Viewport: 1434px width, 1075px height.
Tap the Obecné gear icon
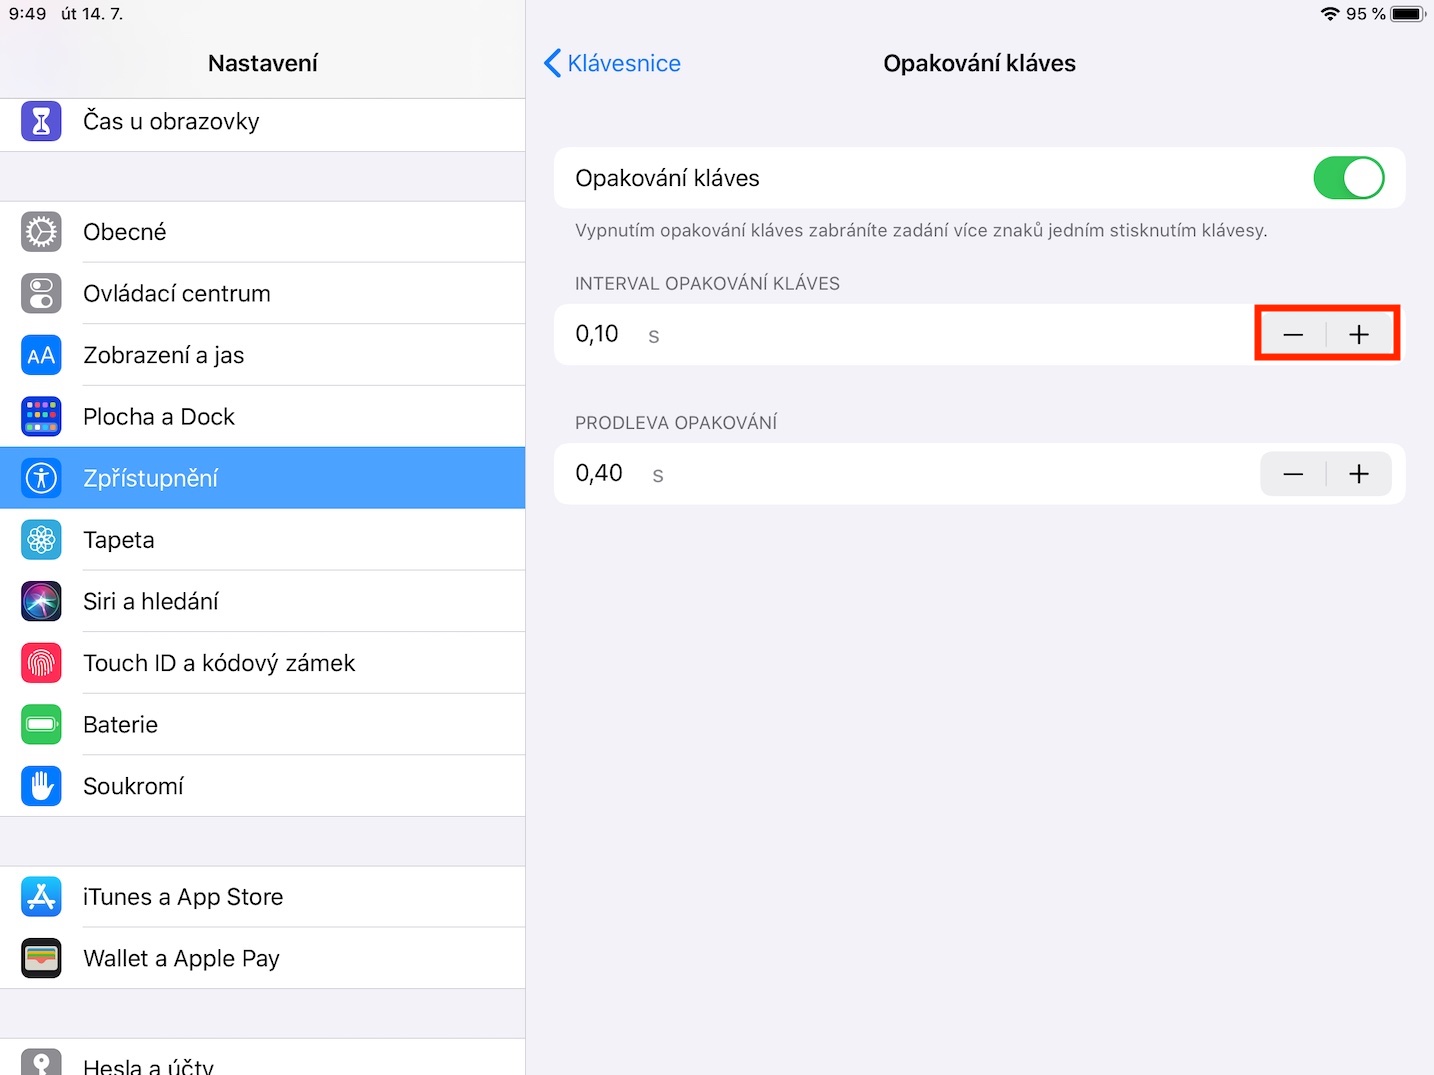[41, 232]
